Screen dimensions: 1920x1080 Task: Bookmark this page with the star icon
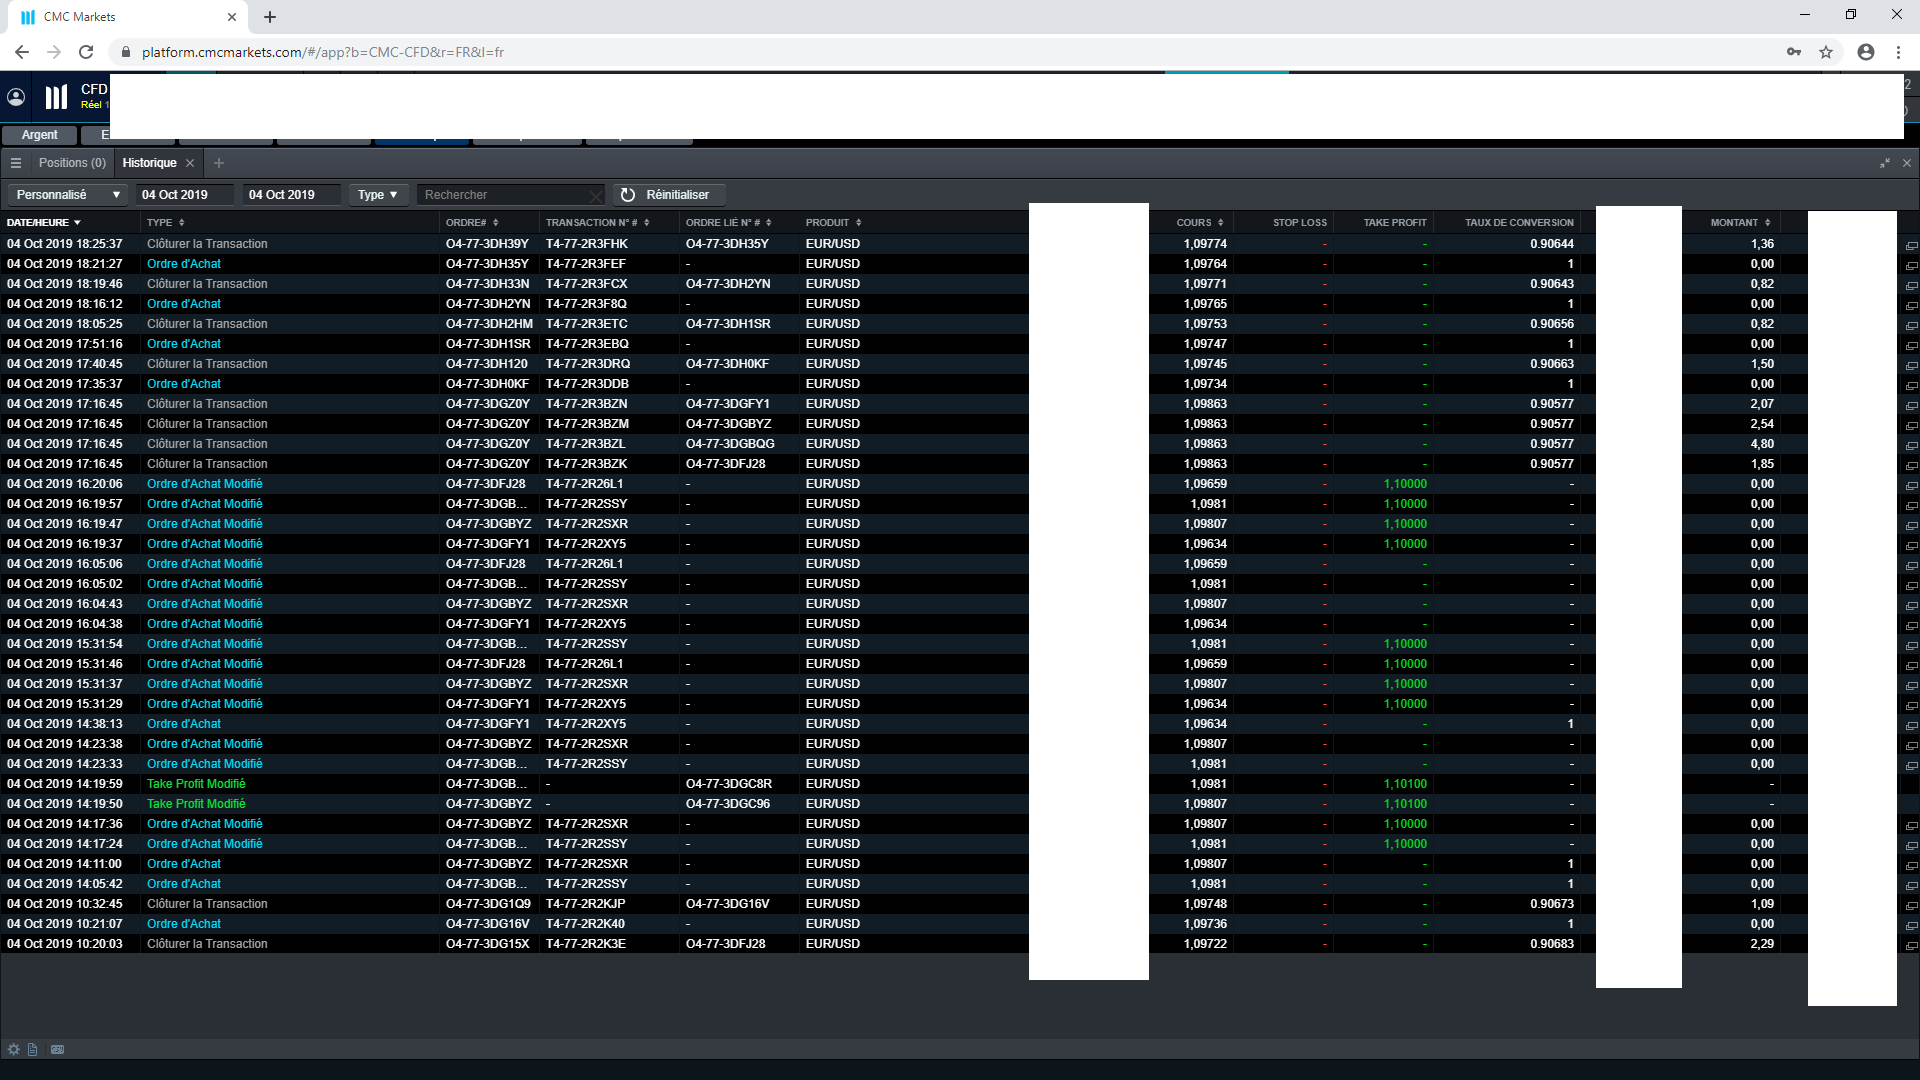1826,52
